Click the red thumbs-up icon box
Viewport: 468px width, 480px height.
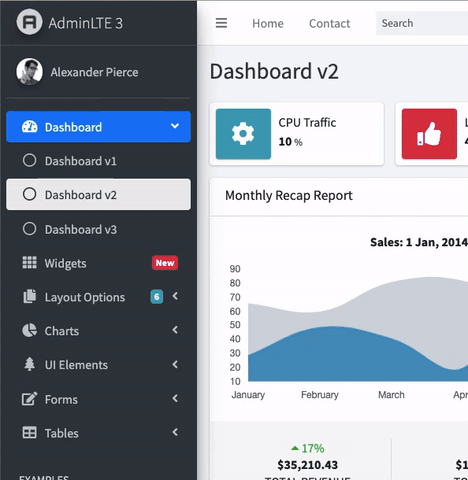[429, 134]
